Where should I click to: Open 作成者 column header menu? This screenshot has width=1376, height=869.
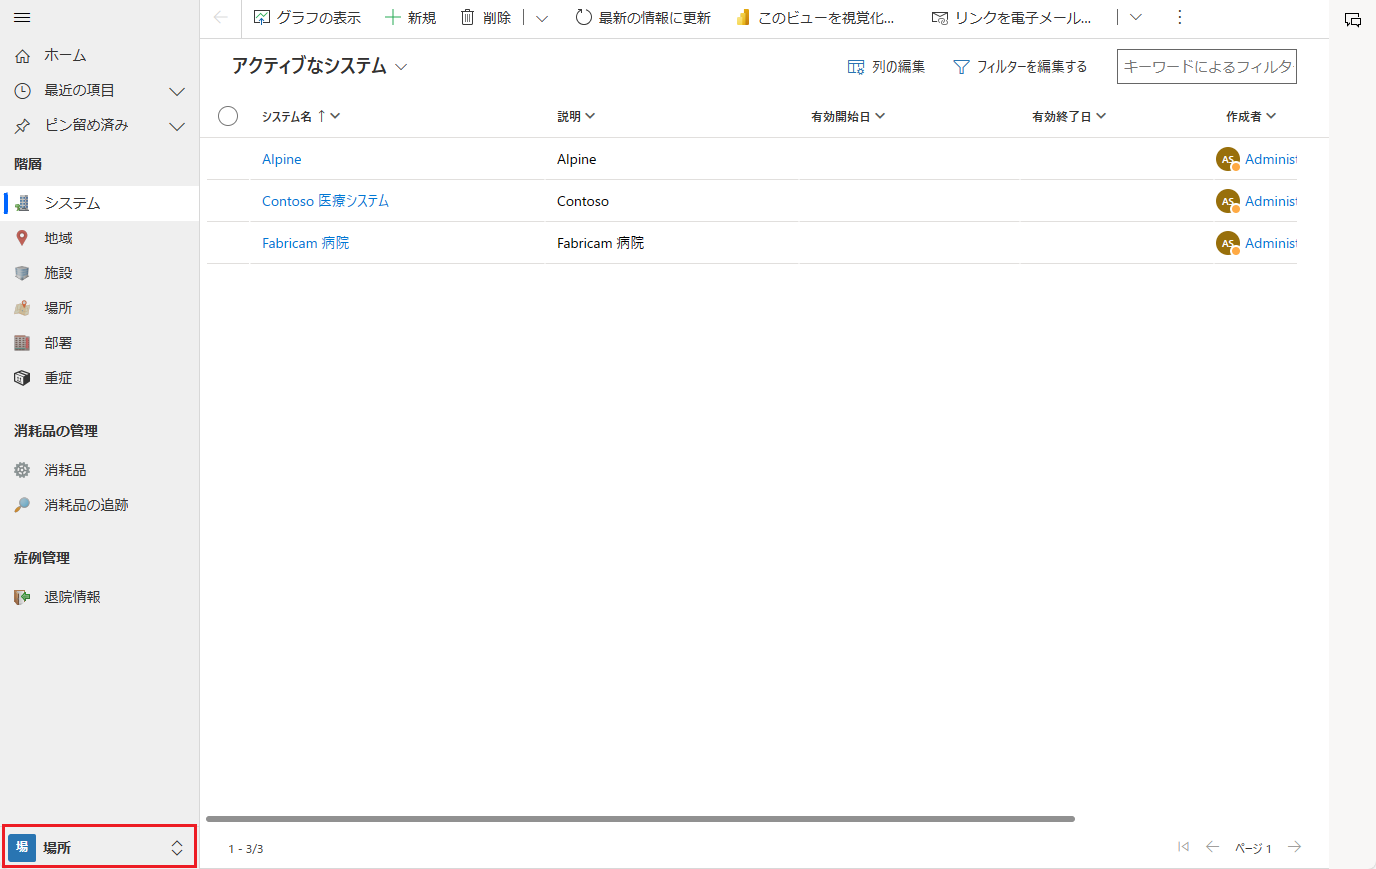(x=1251, y=117)
